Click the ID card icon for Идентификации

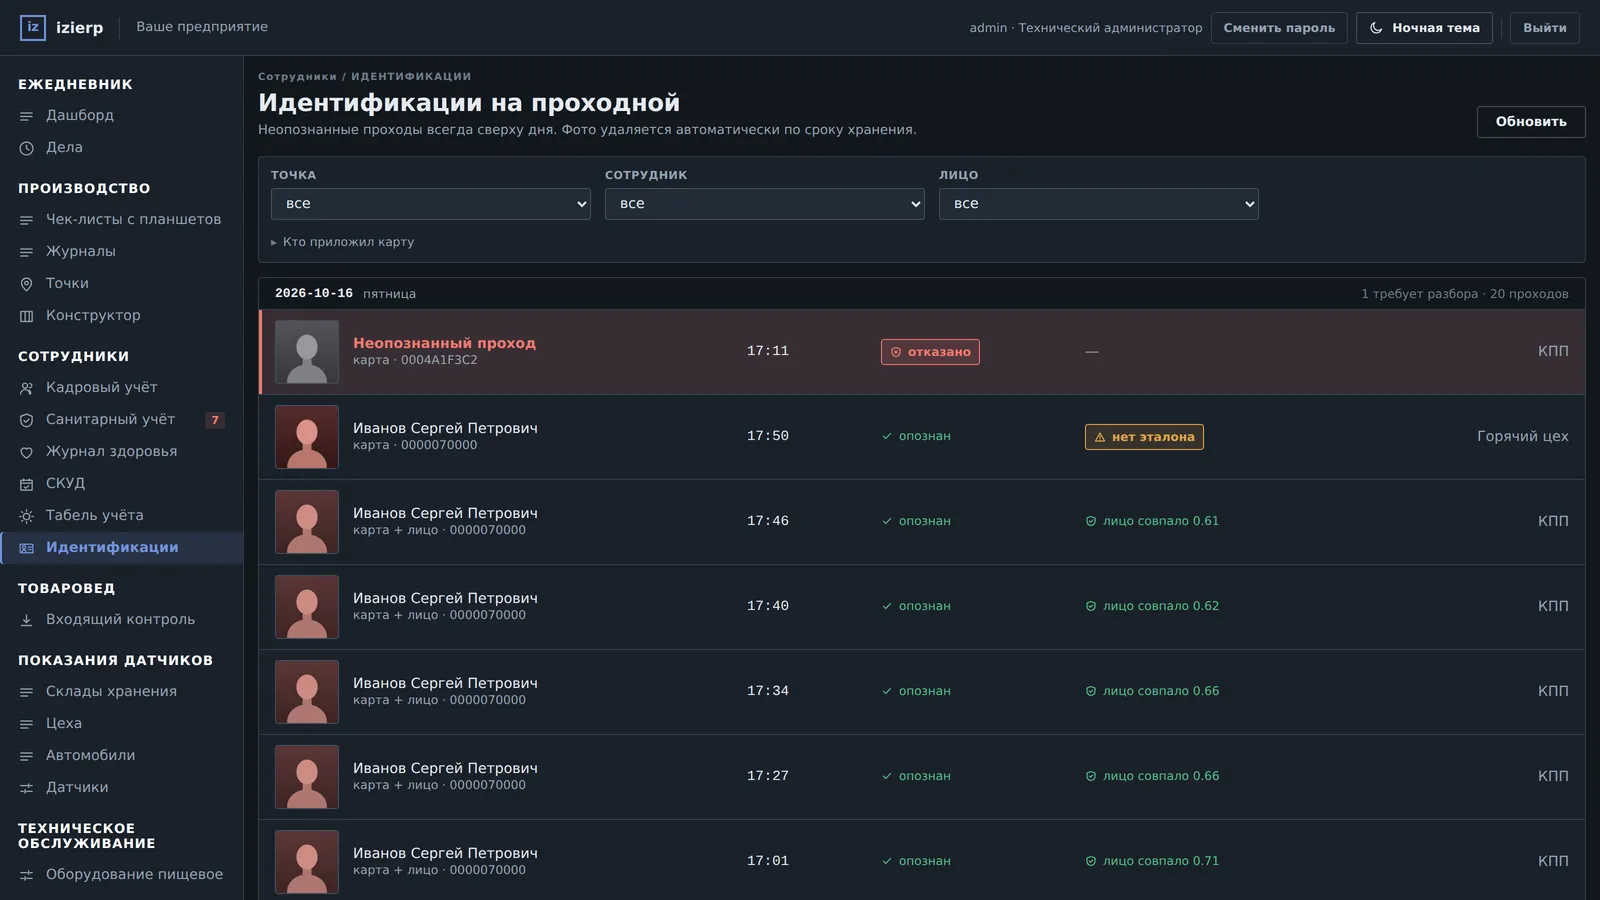click(x=27, y=548)
